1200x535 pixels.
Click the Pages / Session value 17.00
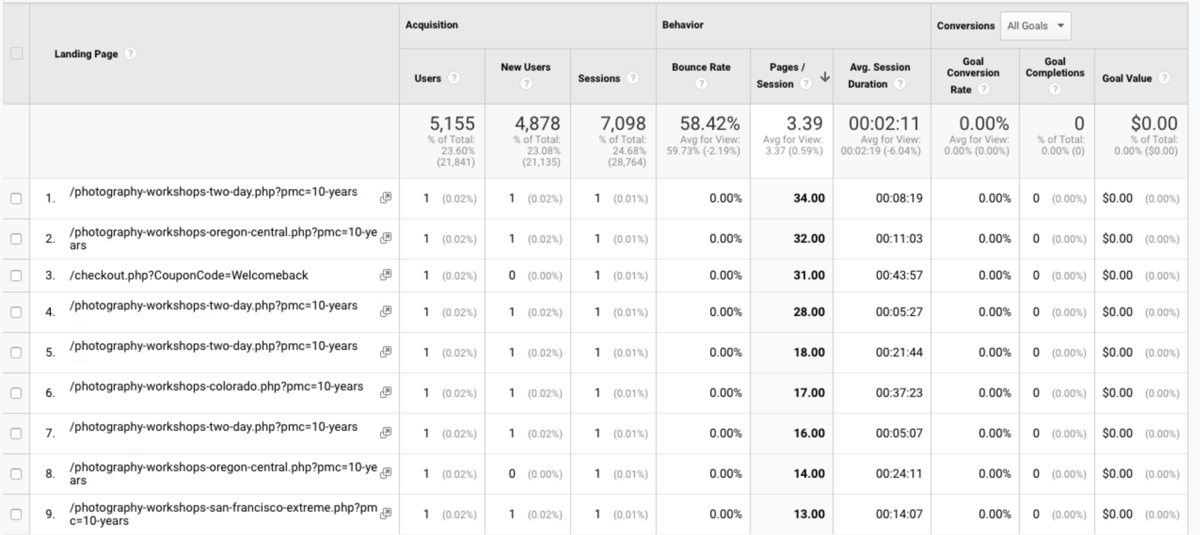[809, 393]
